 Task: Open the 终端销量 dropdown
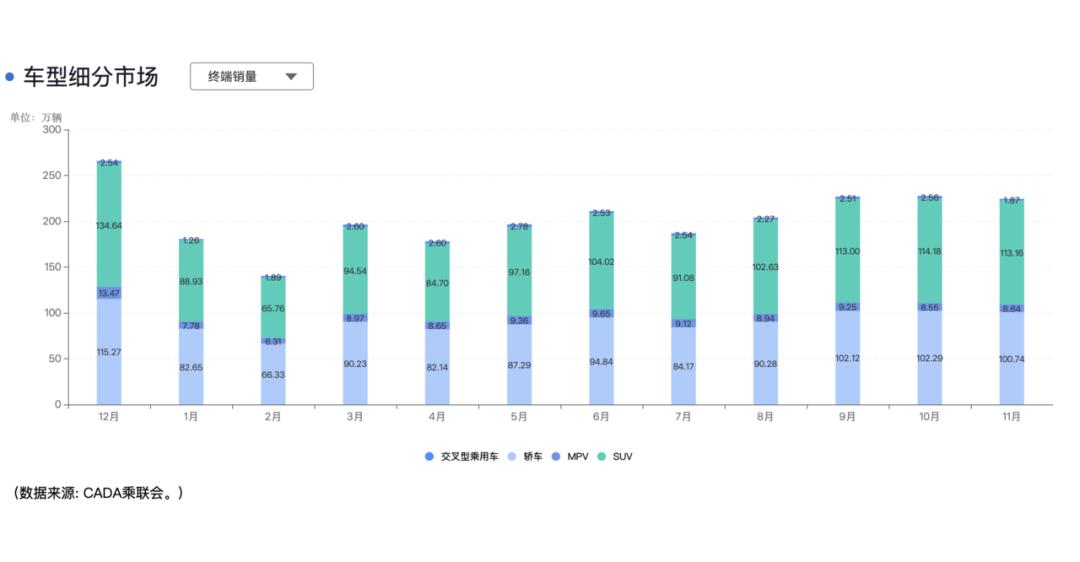251,76
